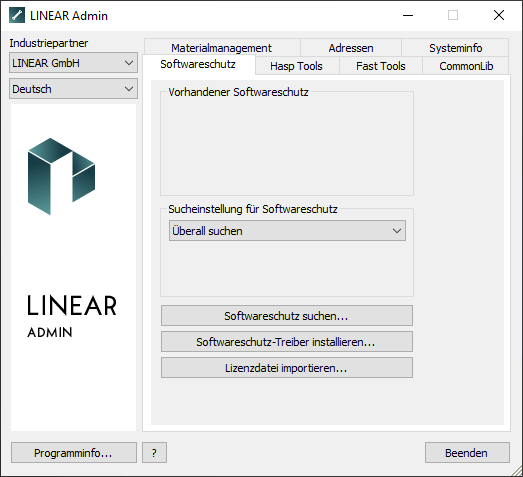Minimize the LINEAR Admin window
This screenshot has height=477, width=523.
point(408,15)
